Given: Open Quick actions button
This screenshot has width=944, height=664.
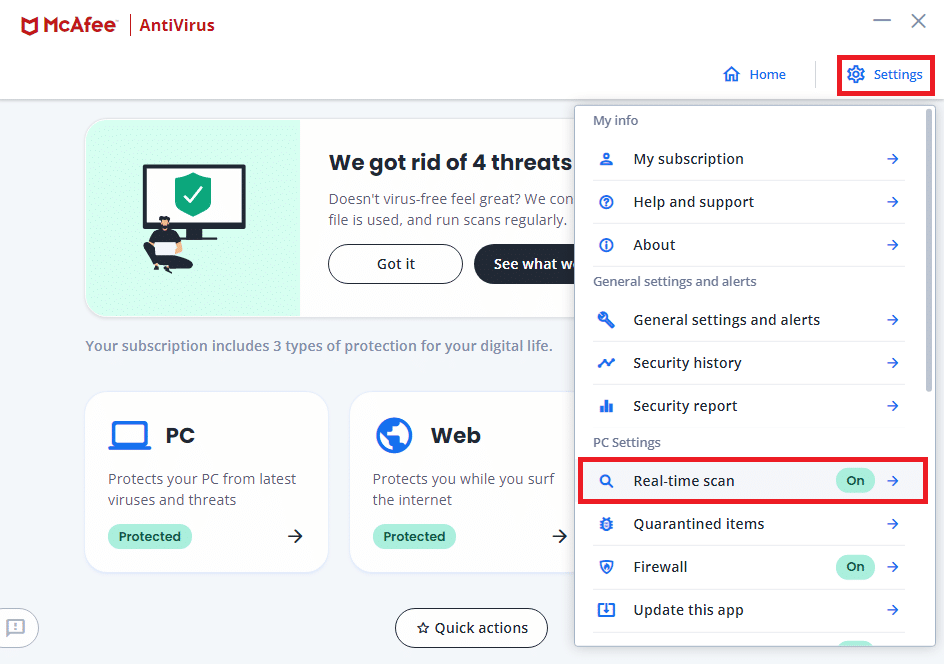Looking at the screenshot, I should click(471, 628).
